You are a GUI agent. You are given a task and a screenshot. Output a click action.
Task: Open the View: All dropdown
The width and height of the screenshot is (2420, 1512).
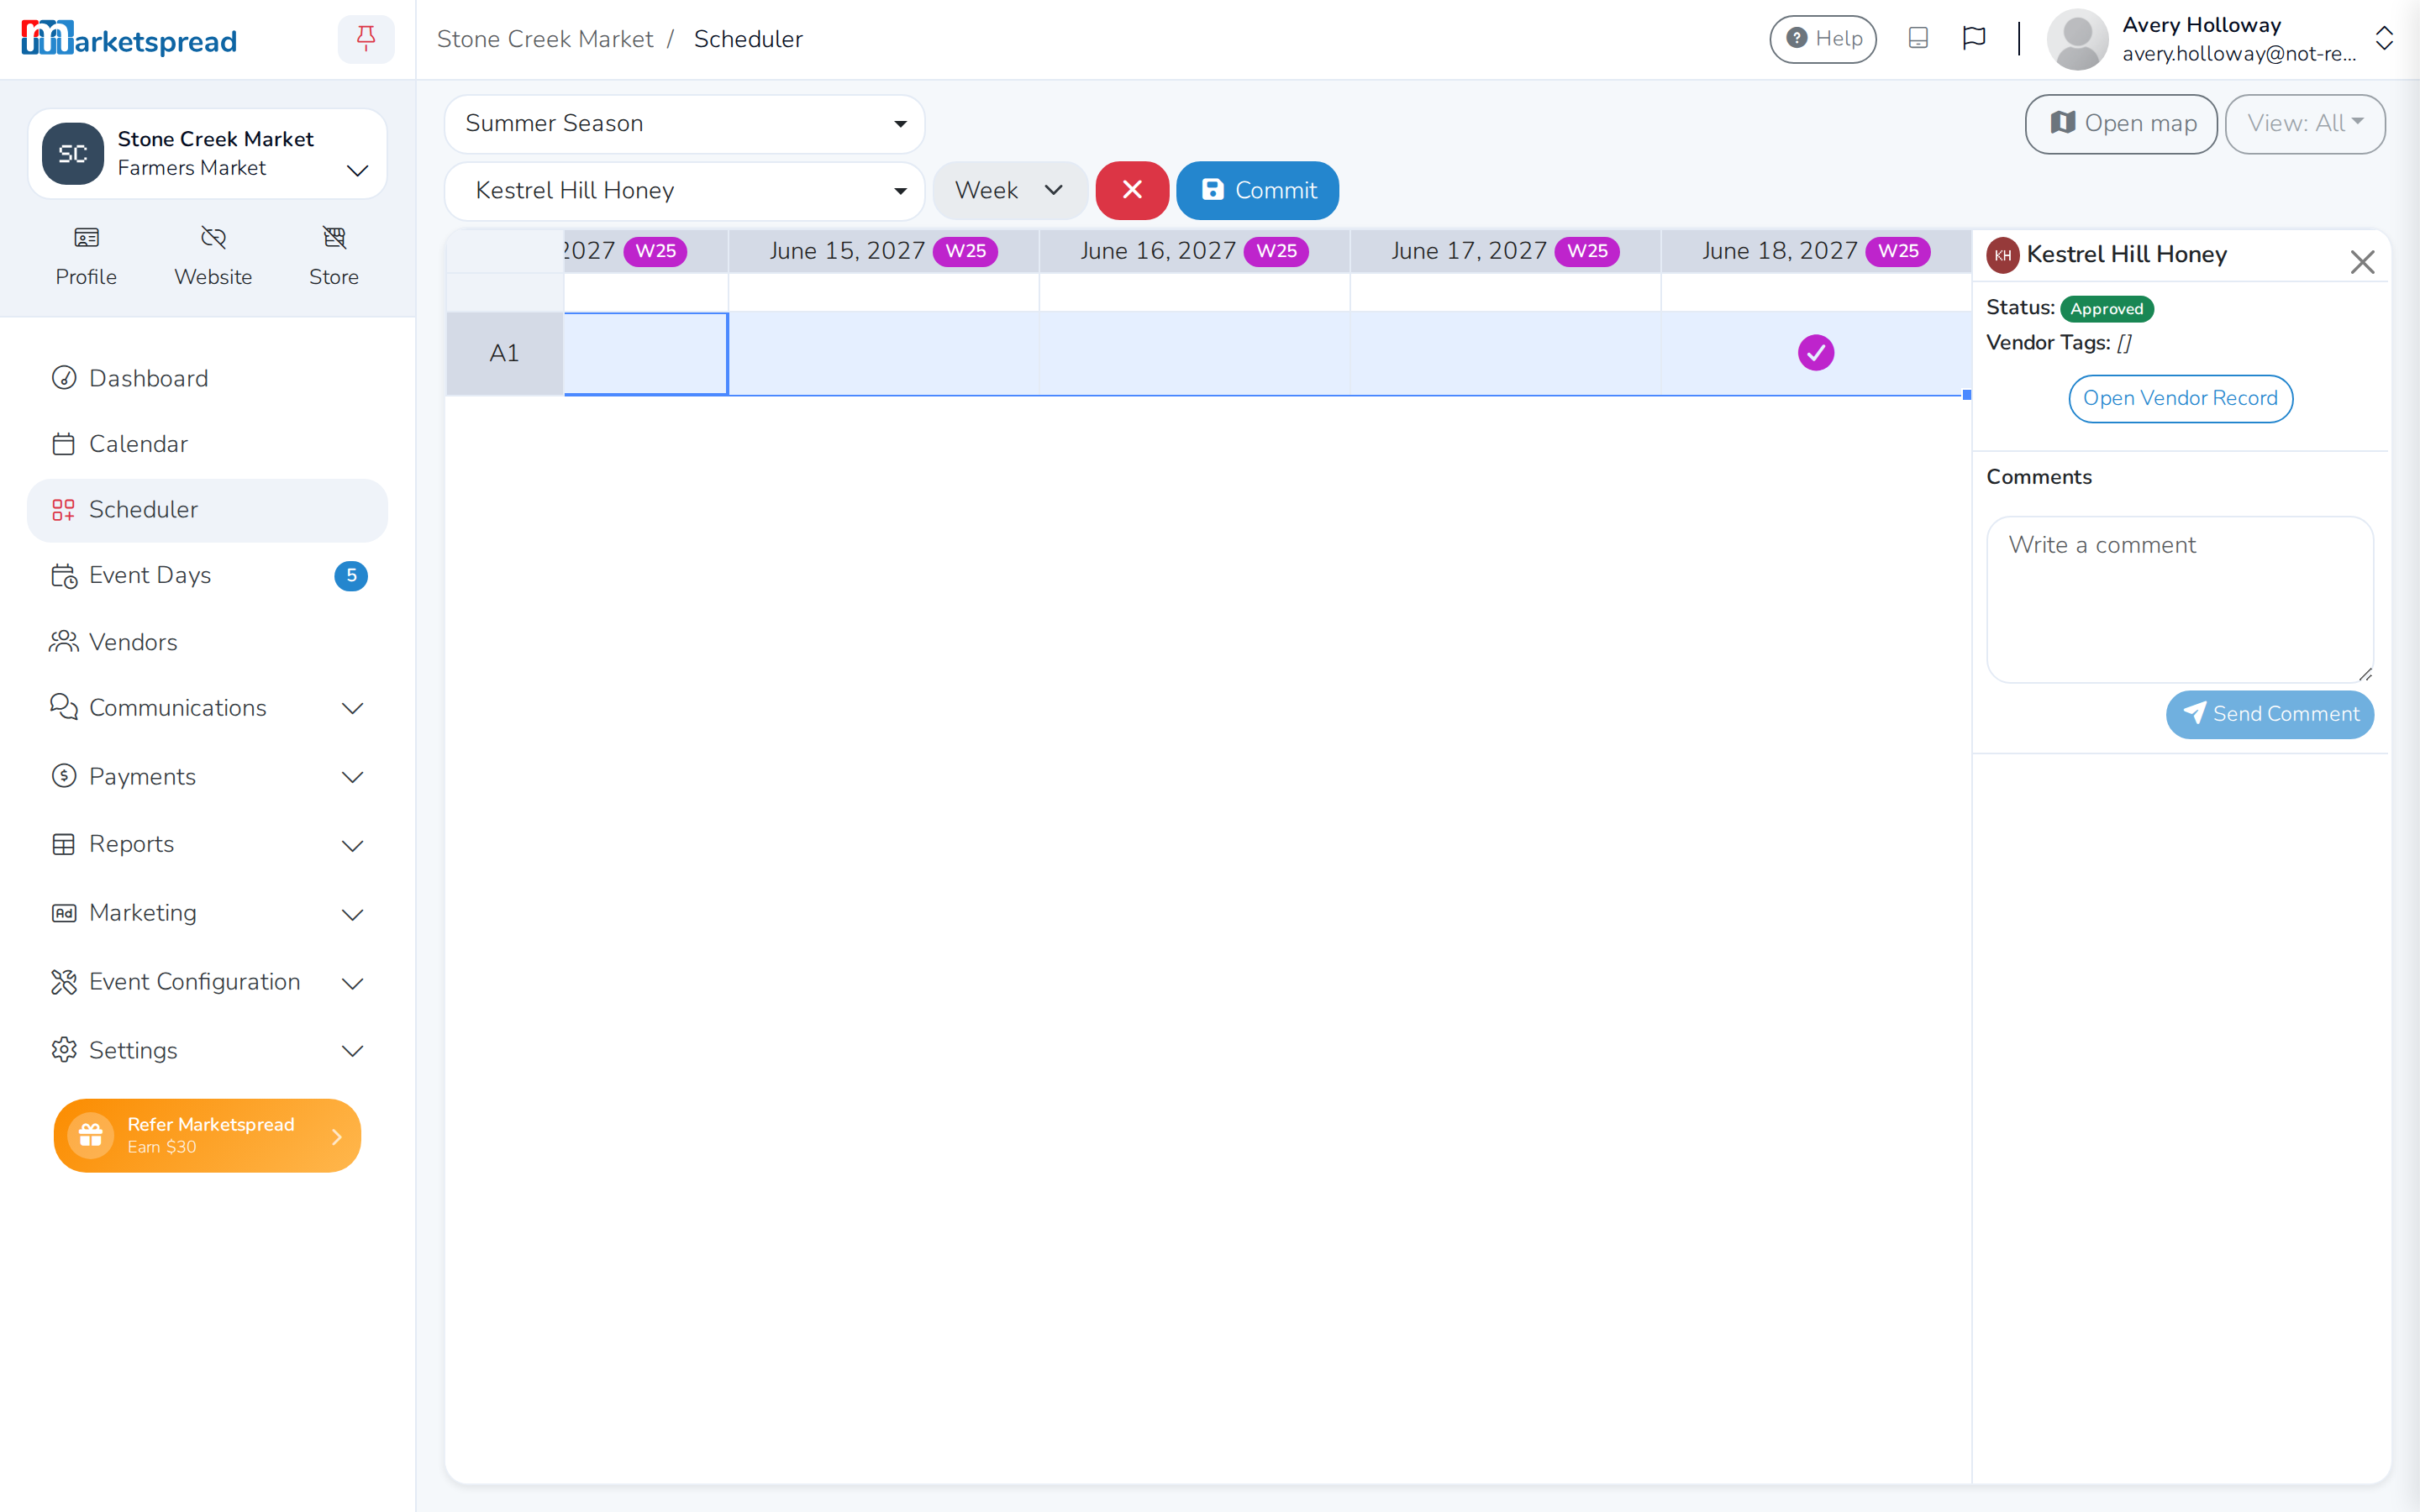coord(2305,124)
